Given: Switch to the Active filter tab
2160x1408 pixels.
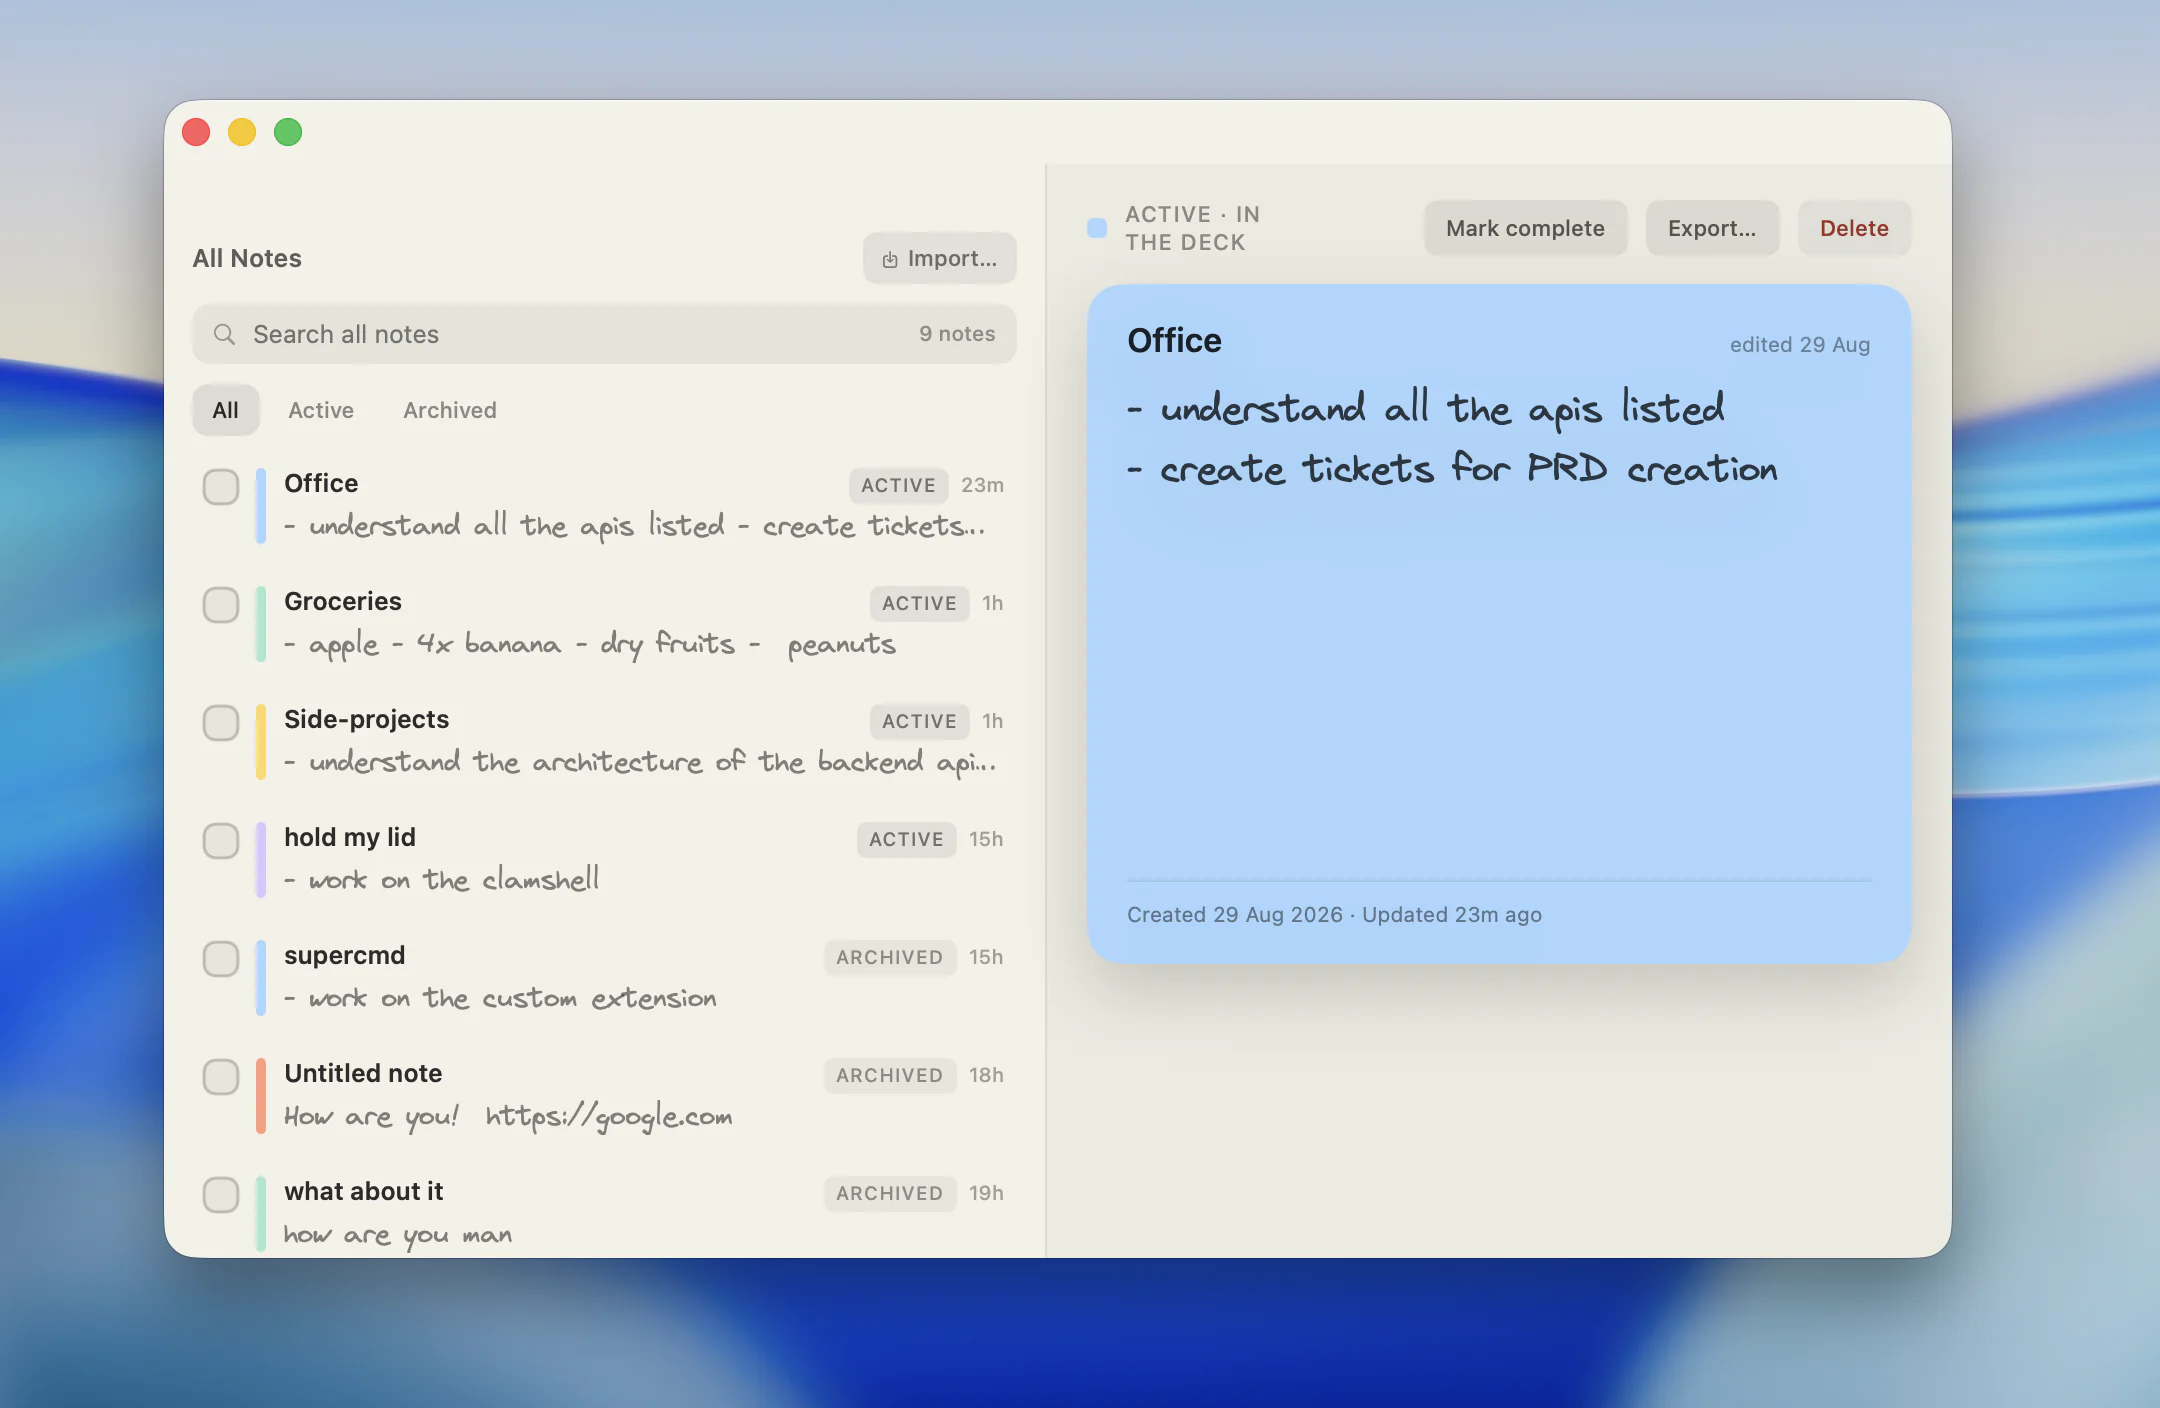Looking at the screenshot, I should click(321, 410).
